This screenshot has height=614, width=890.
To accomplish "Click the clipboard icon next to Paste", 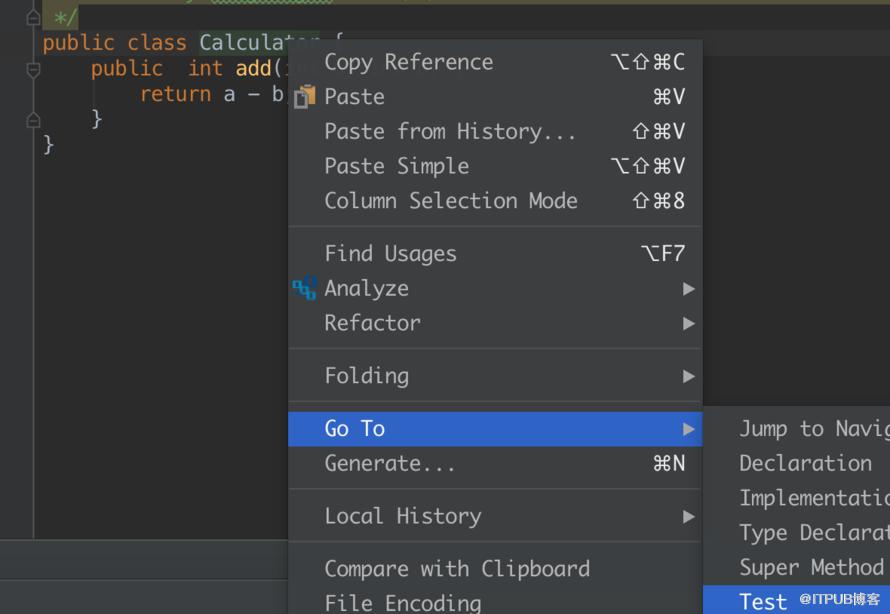I will click(x=304, y=96).
